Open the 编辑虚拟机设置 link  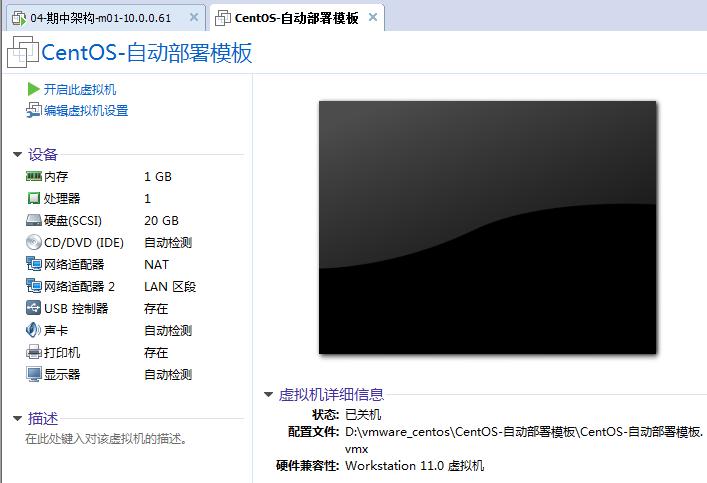pos(86,110)
